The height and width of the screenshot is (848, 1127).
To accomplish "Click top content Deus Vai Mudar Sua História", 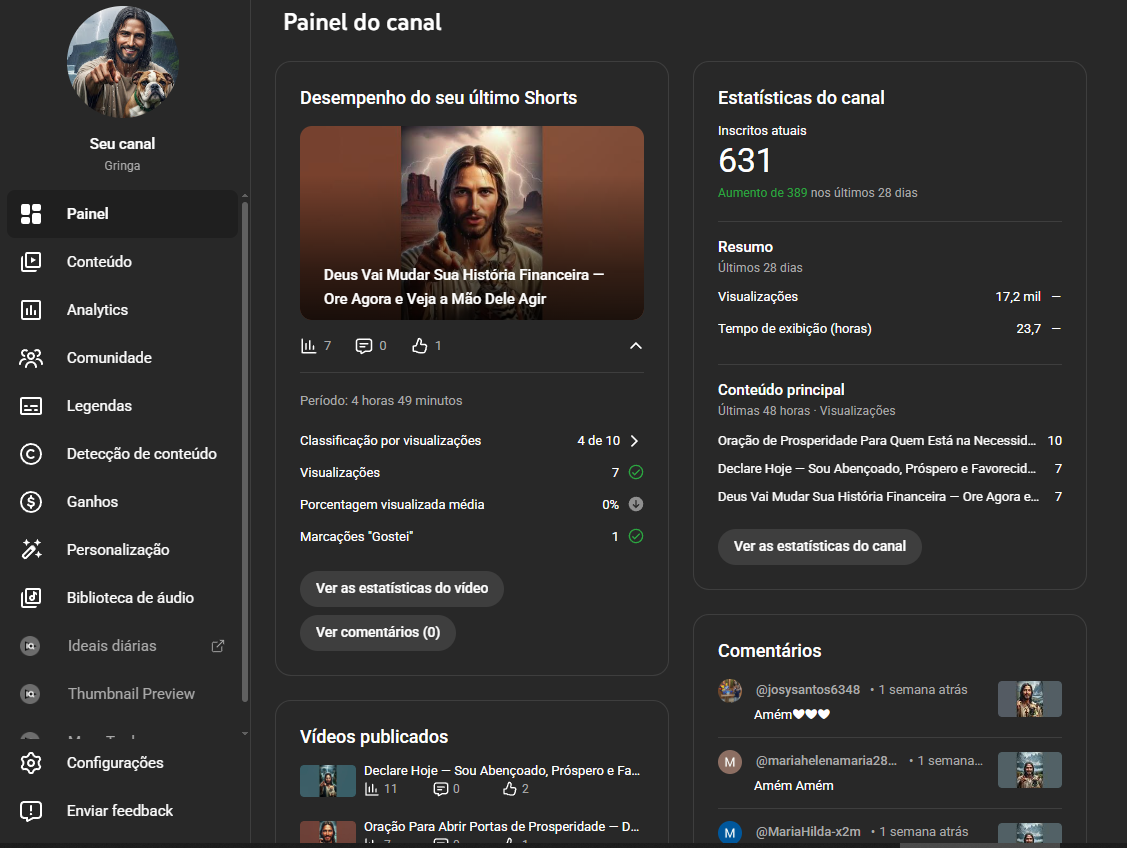I will [878, 497].
